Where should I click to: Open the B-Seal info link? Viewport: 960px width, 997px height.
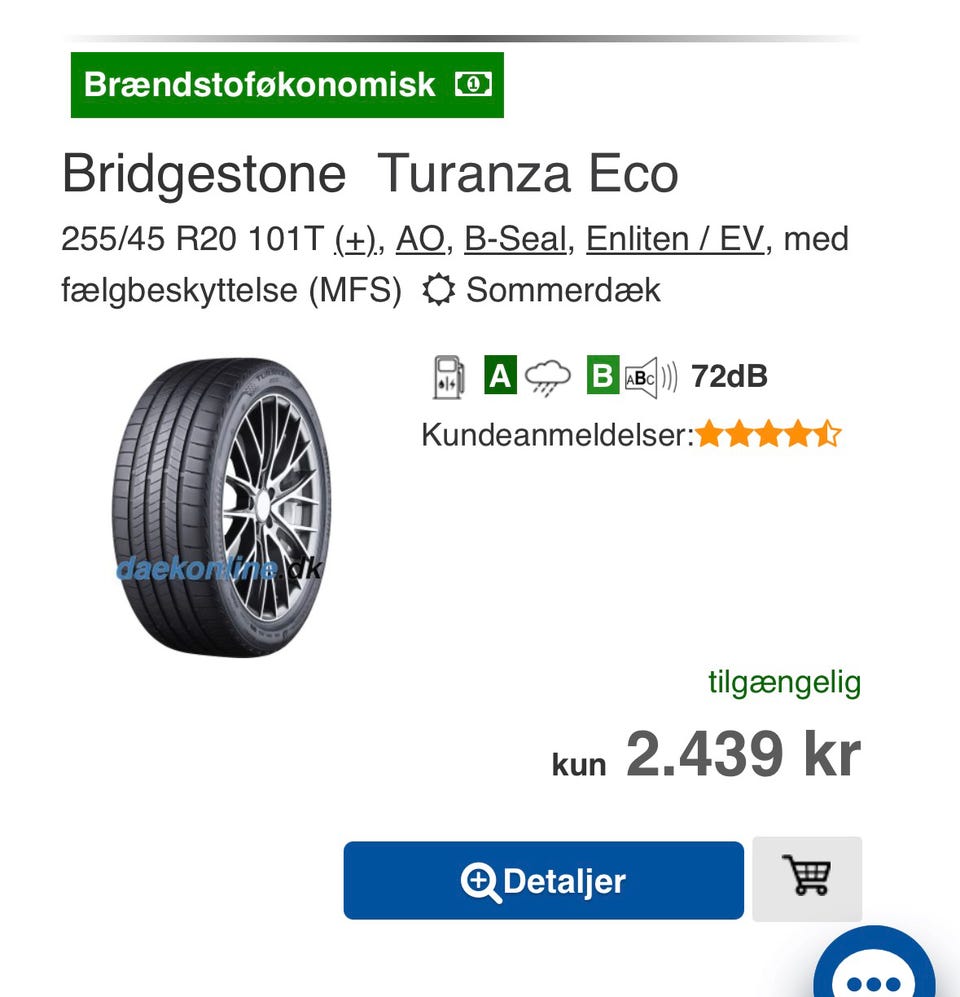(x=516, y=239)
